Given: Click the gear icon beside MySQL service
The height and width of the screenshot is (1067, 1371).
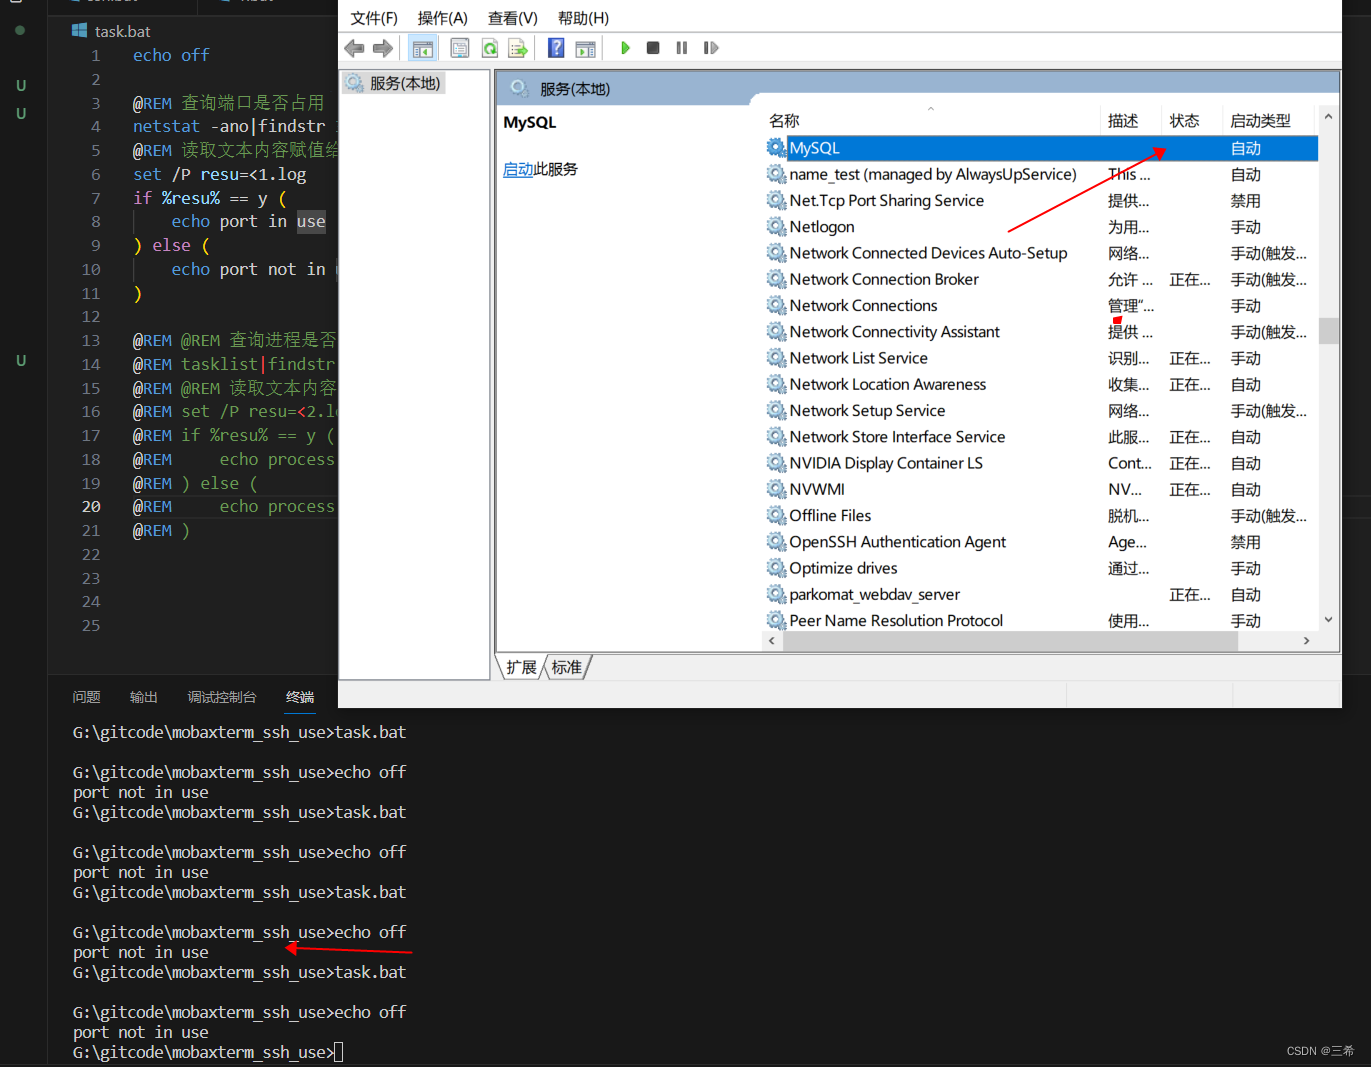Looking at the screenshot, I should coord(776,148).
